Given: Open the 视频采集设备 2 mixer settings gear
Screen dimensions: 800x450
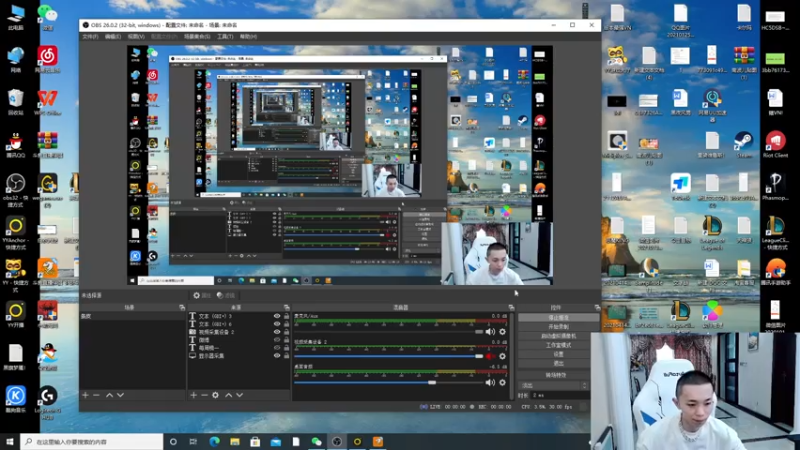Looking at the screenshot, I should point(503,356).
